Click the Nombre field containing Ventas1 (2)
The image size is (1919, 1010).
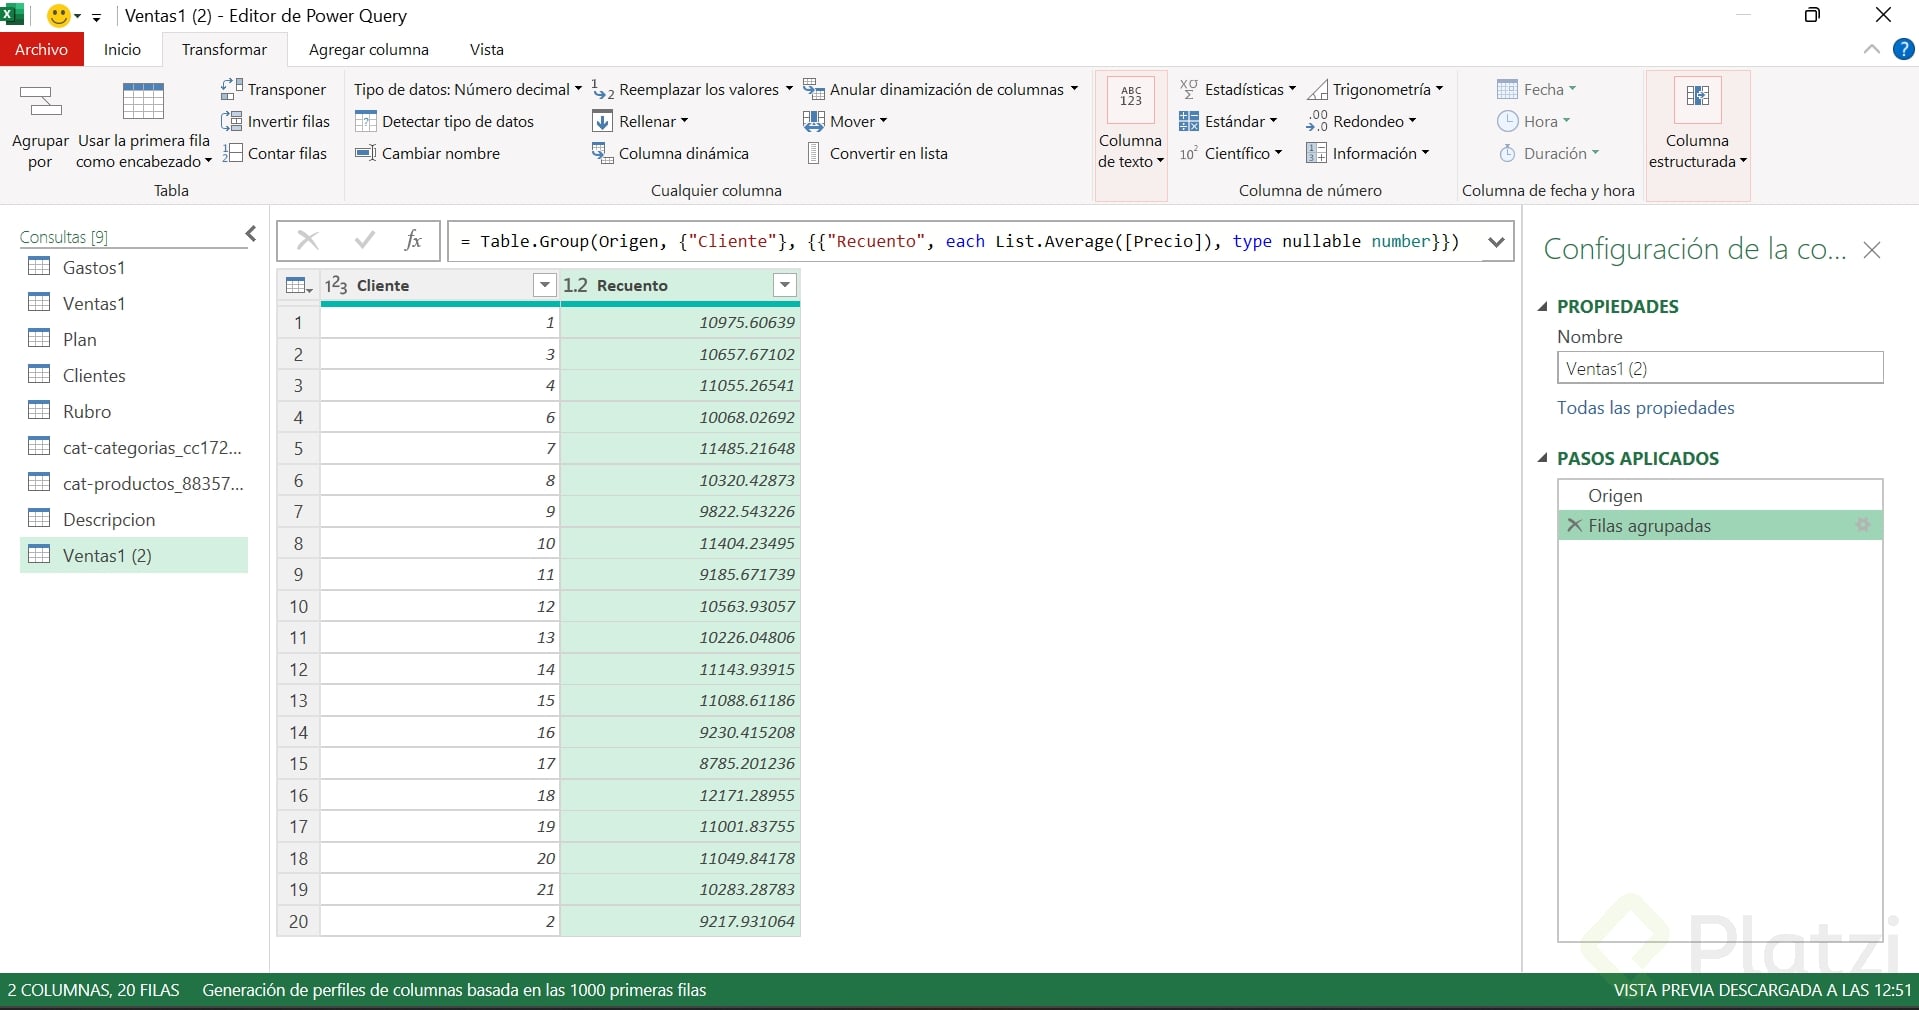[x=1719, y=368]
